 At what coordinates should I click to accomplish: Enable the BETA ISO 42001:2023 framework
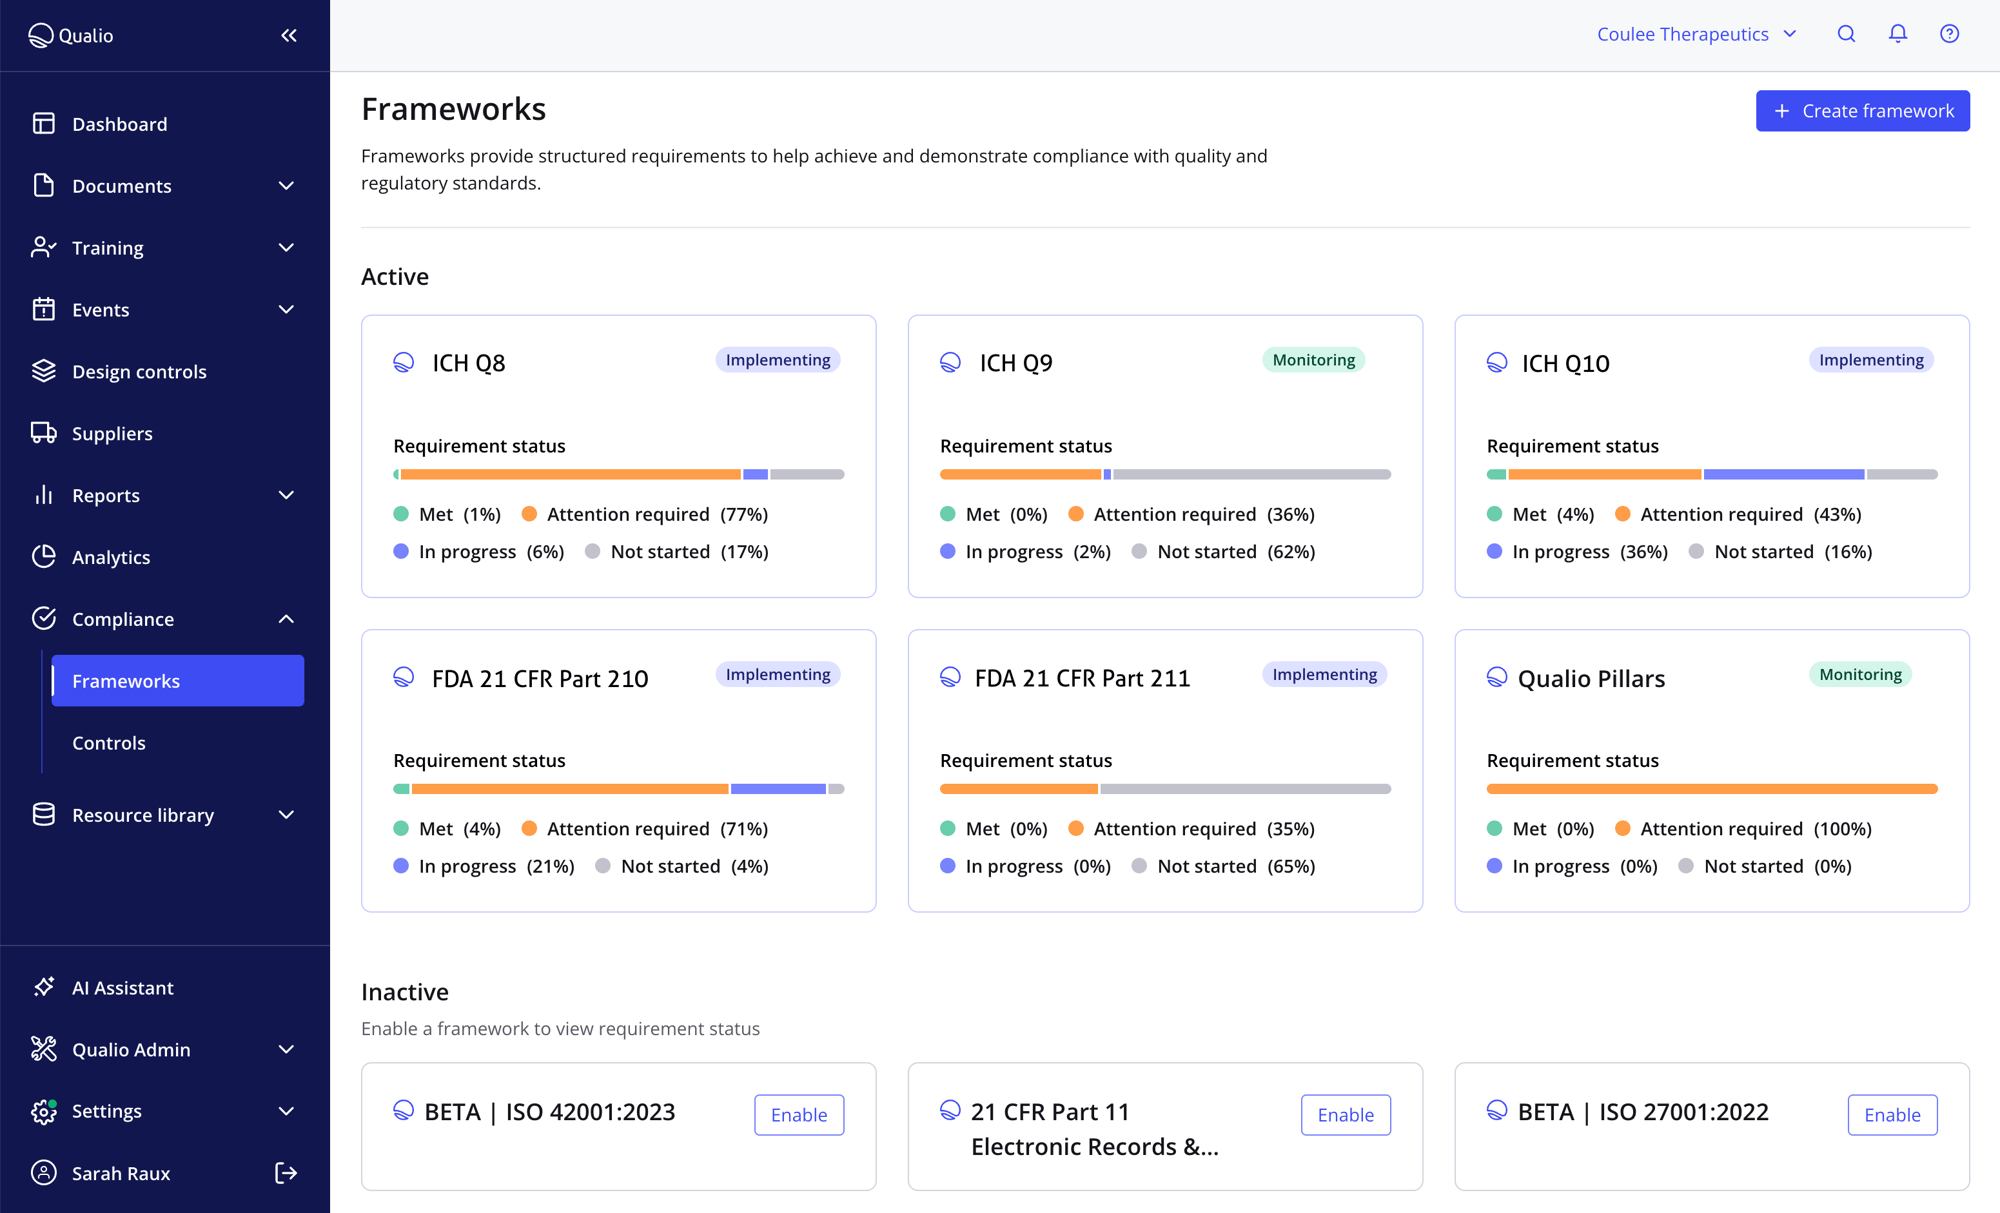pyautogui.click(x=798, y=1114)
